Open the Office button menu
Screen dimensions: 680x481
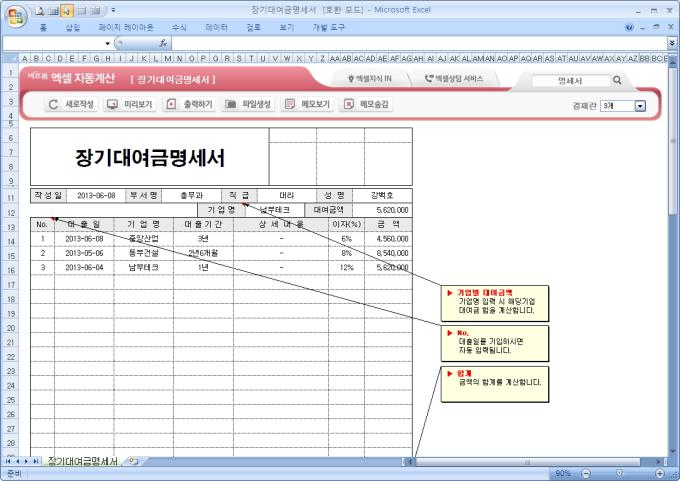click(x=16, y=16)
